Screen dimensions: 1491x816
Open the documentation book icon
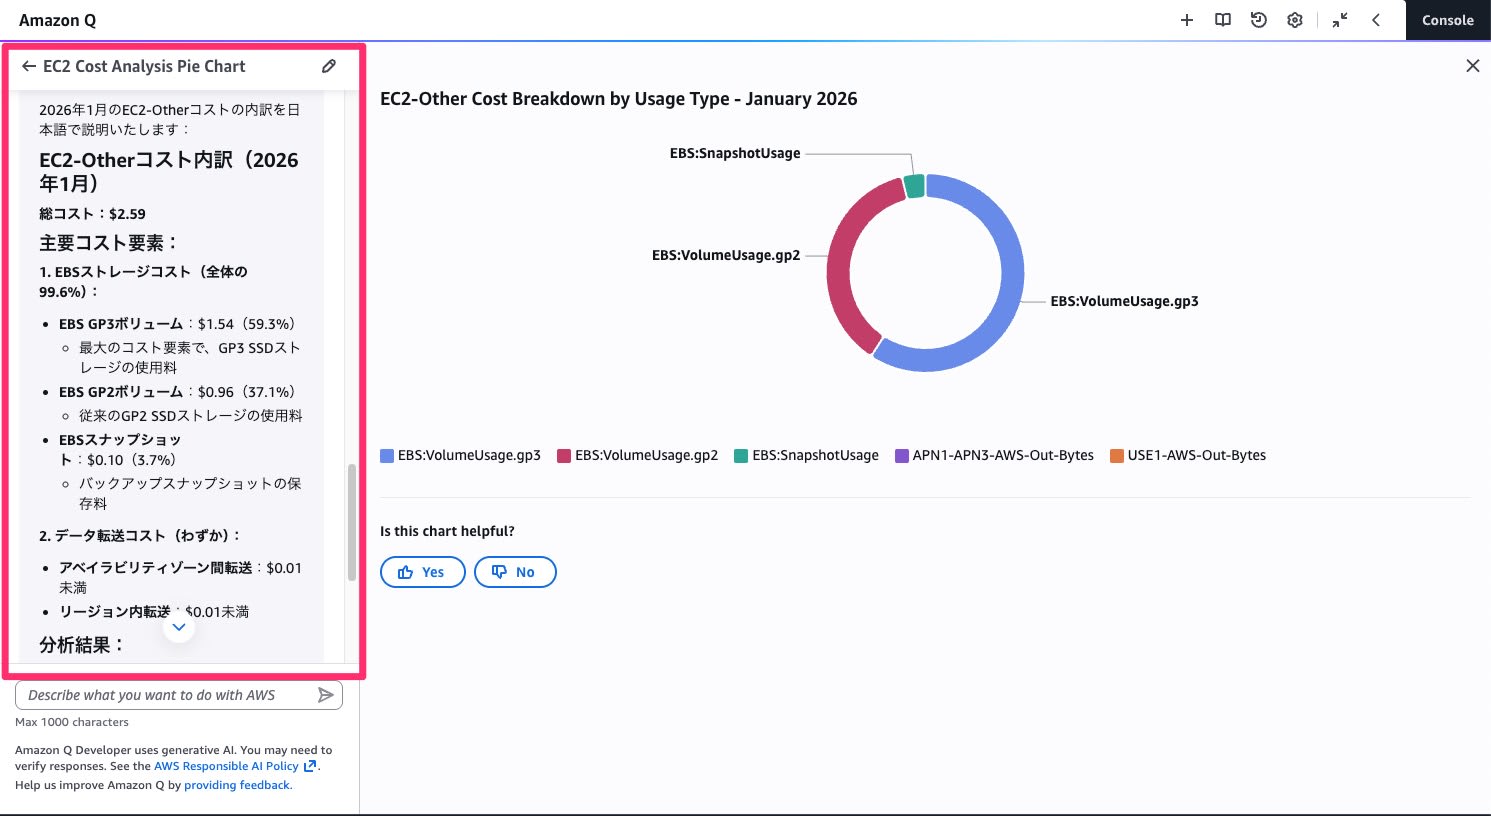pos(1223,20)
